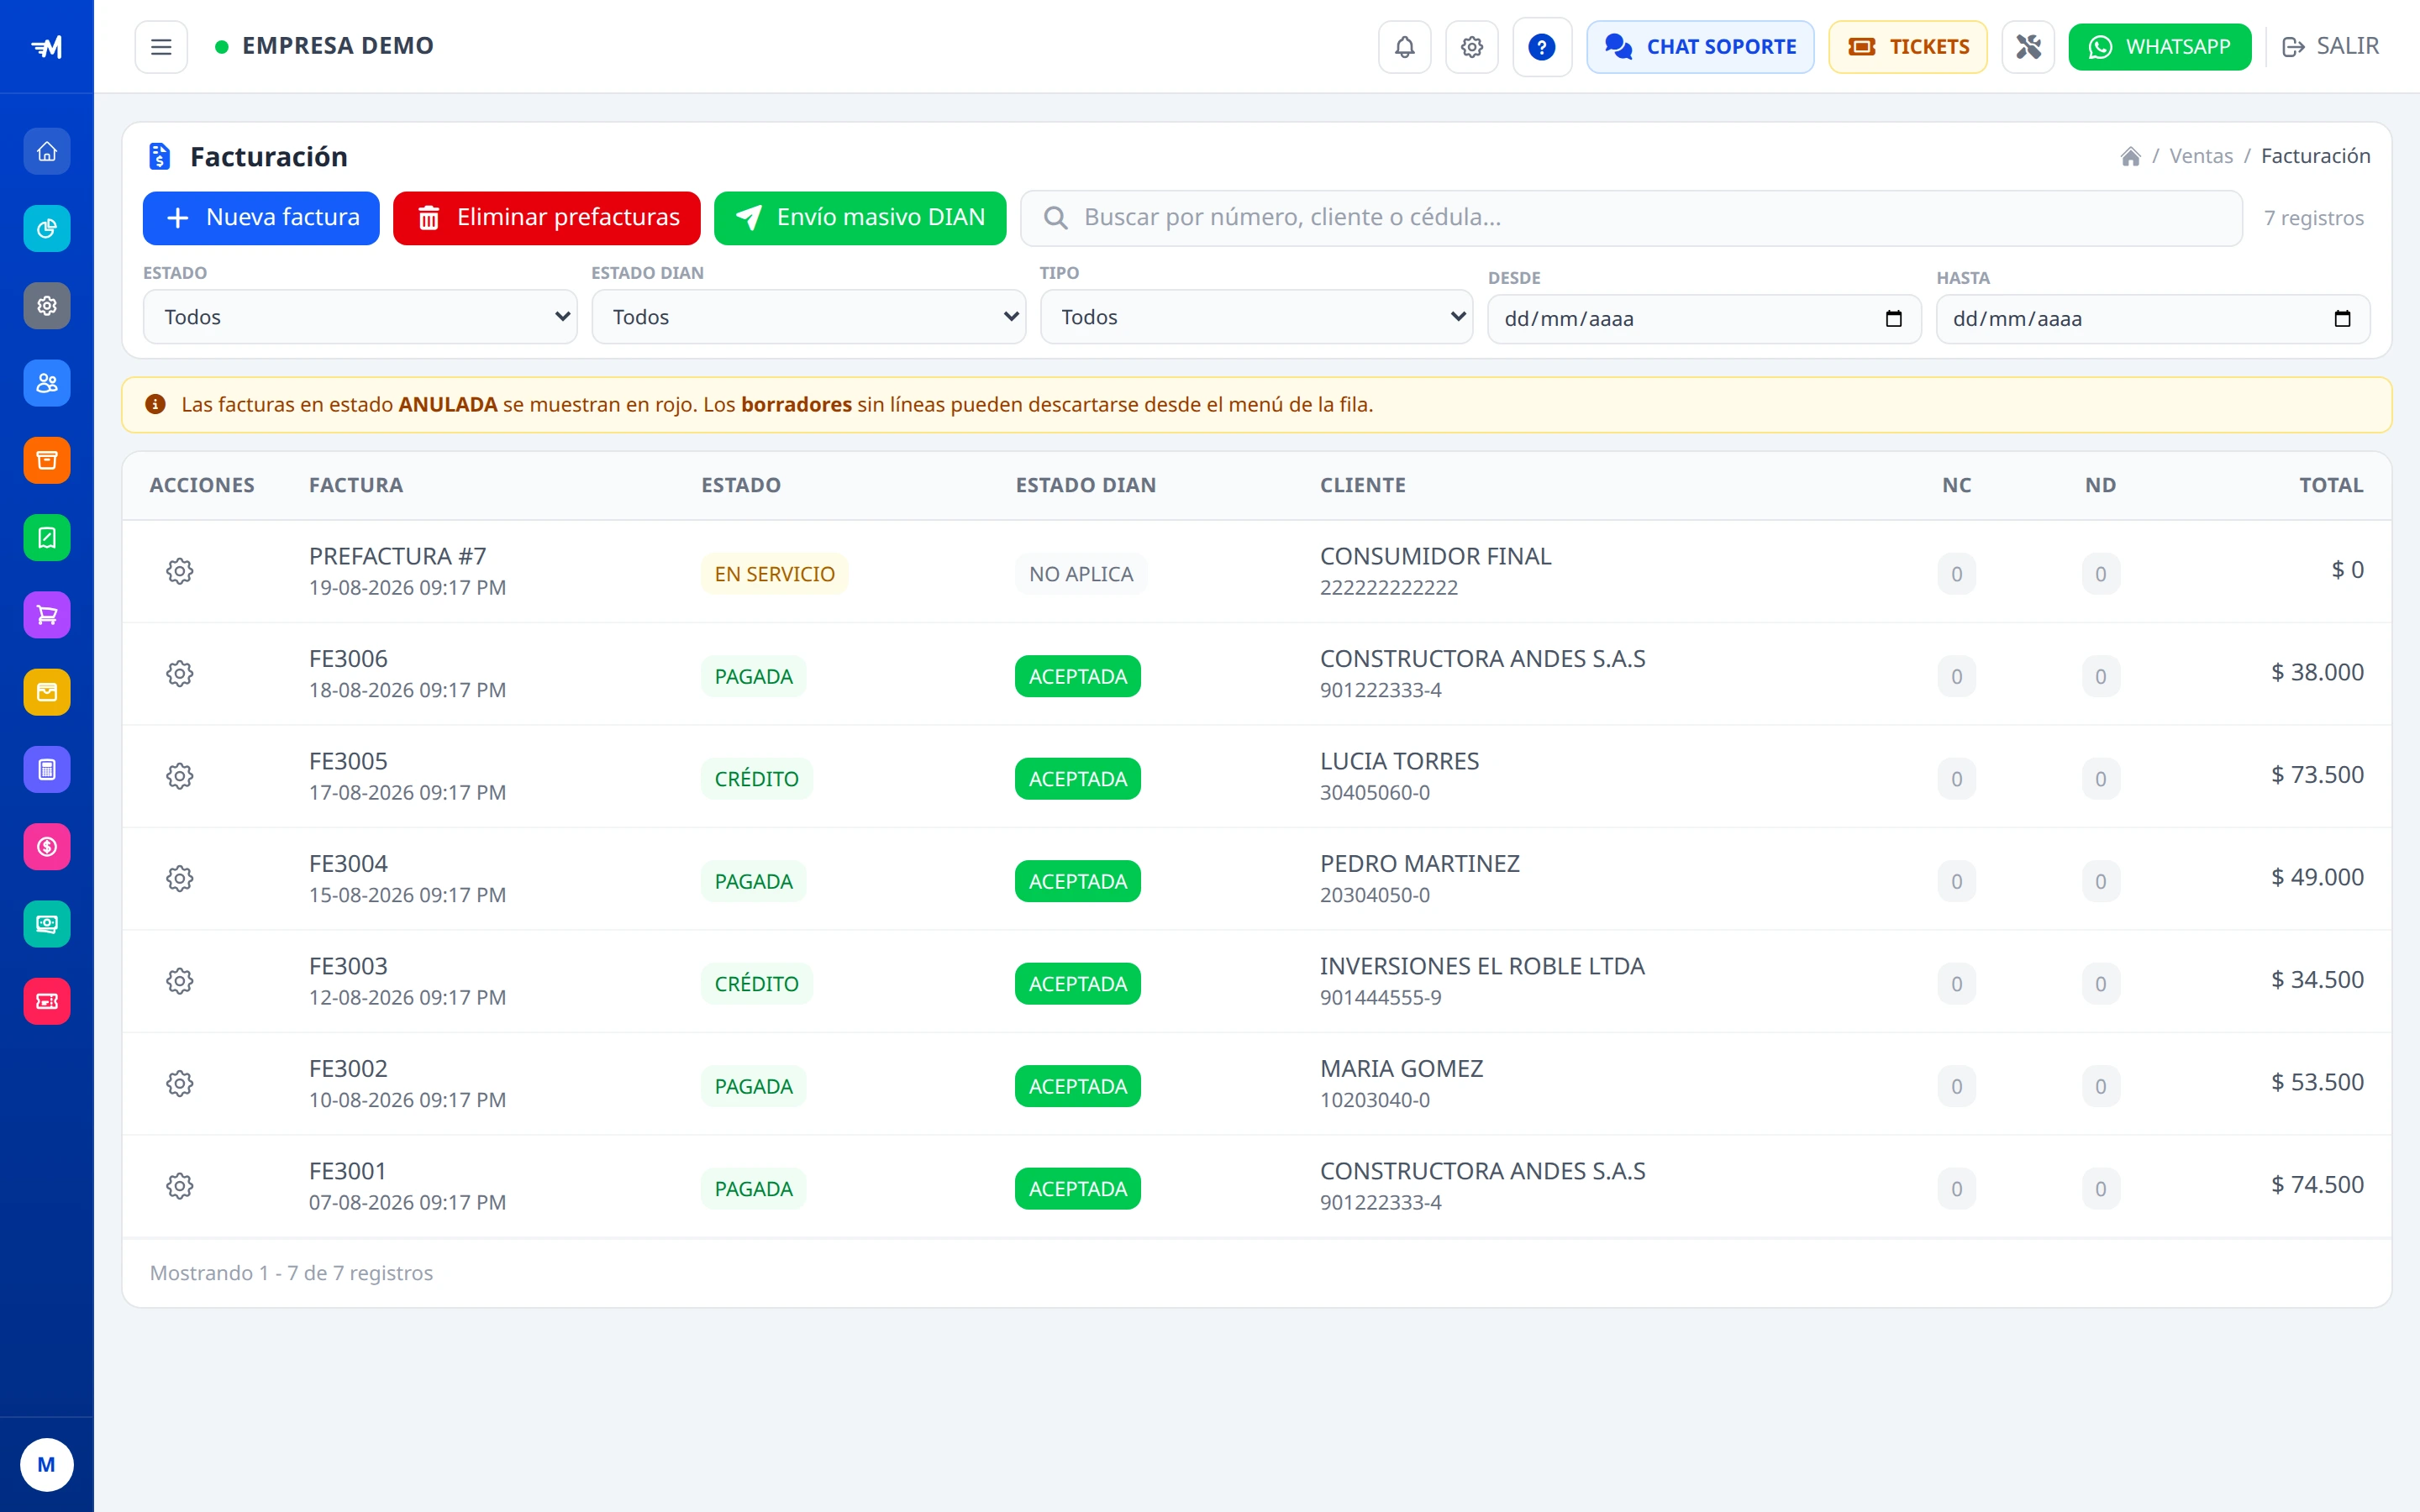This screenshot has height=1512, width=2420.
Task: Open the TICKETS button
Action: coord(1908,47)
